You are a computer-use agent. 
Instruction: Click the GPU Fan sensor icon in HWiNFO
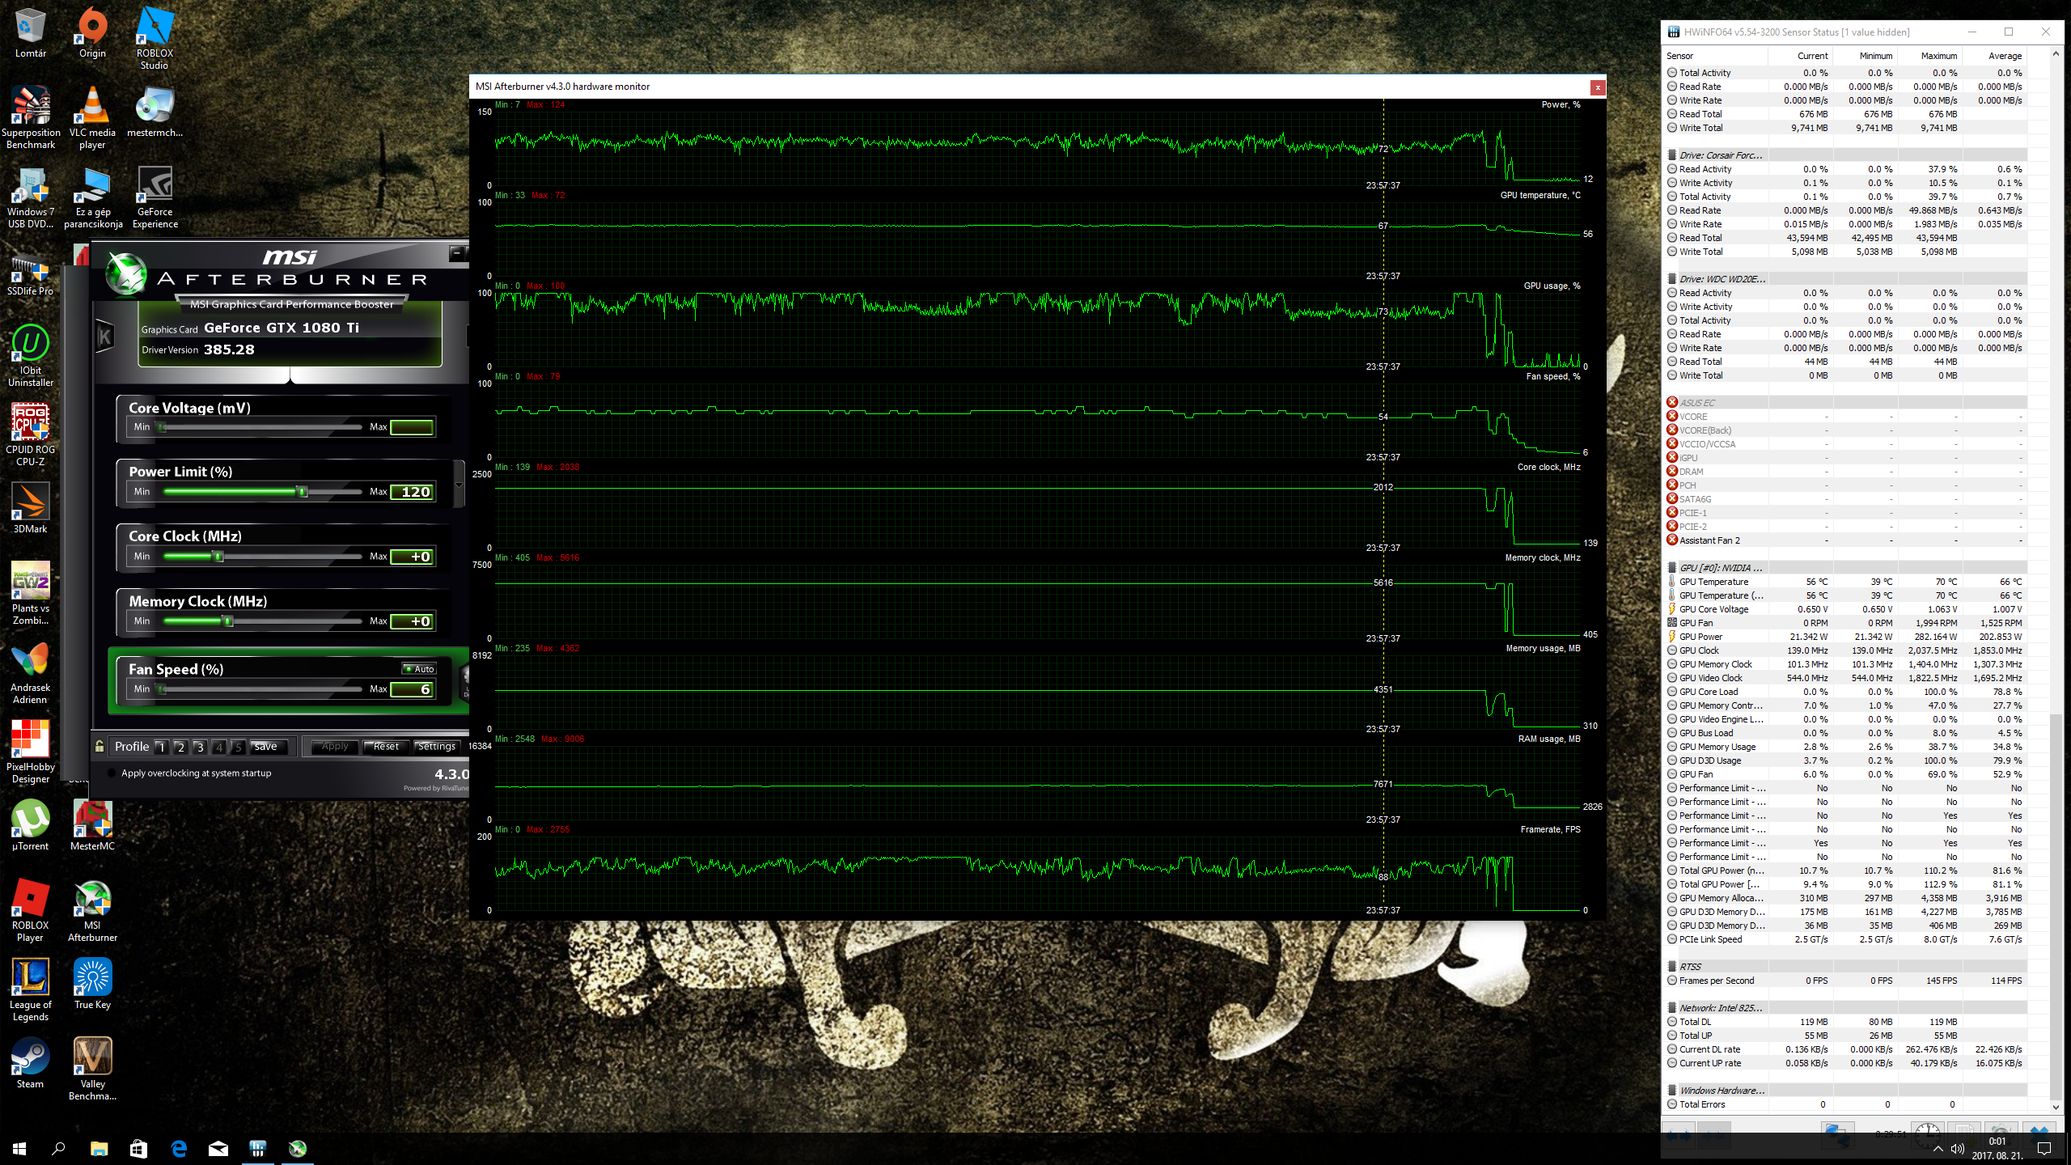[x=1672, y=622]
